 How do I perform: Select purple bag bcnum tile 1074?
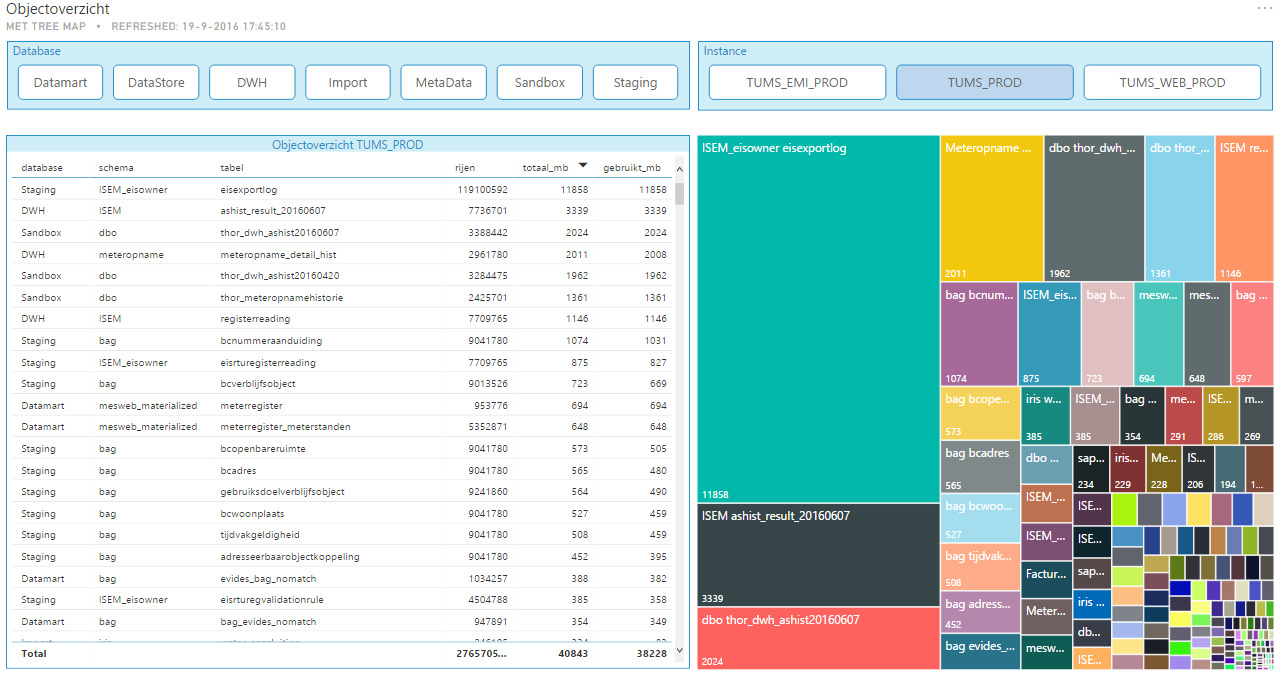979,334
